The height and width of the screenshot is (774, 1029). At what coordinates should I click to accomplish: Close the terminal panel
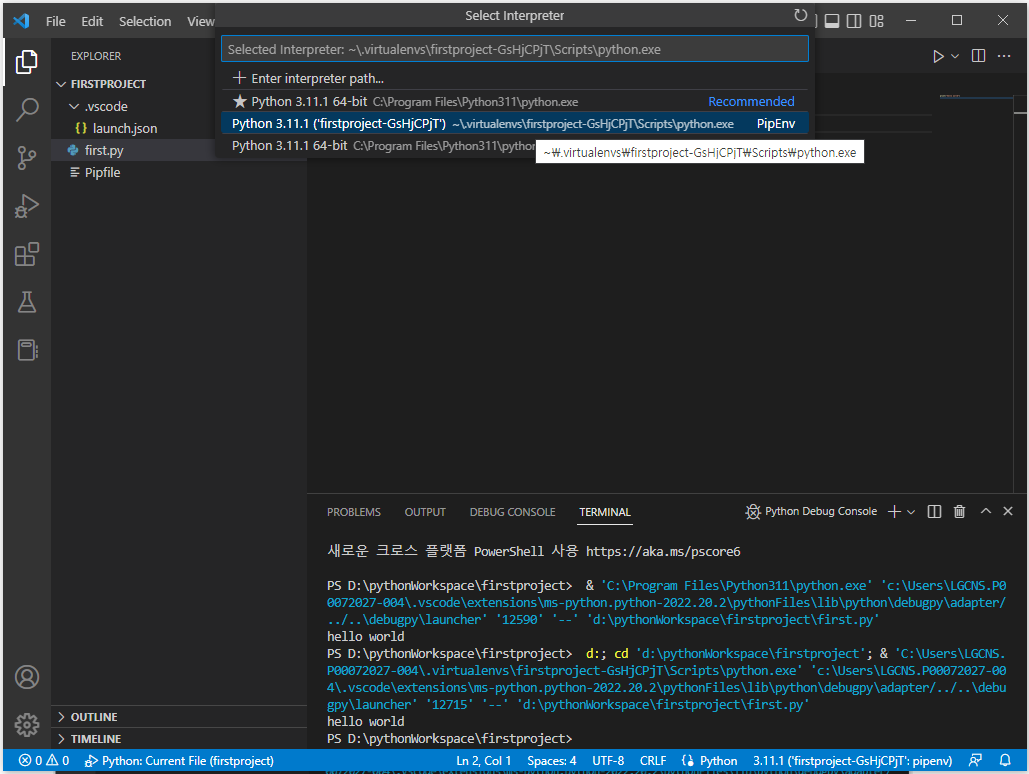click(x=1008, y=511)
